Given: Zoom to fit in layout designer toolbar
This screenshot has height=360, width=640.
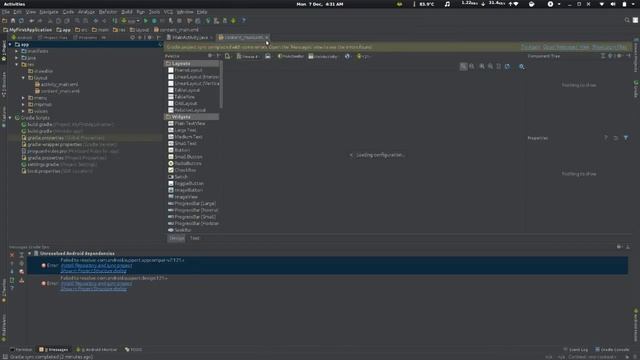Looking at the screenshot, I should point(463,67).
